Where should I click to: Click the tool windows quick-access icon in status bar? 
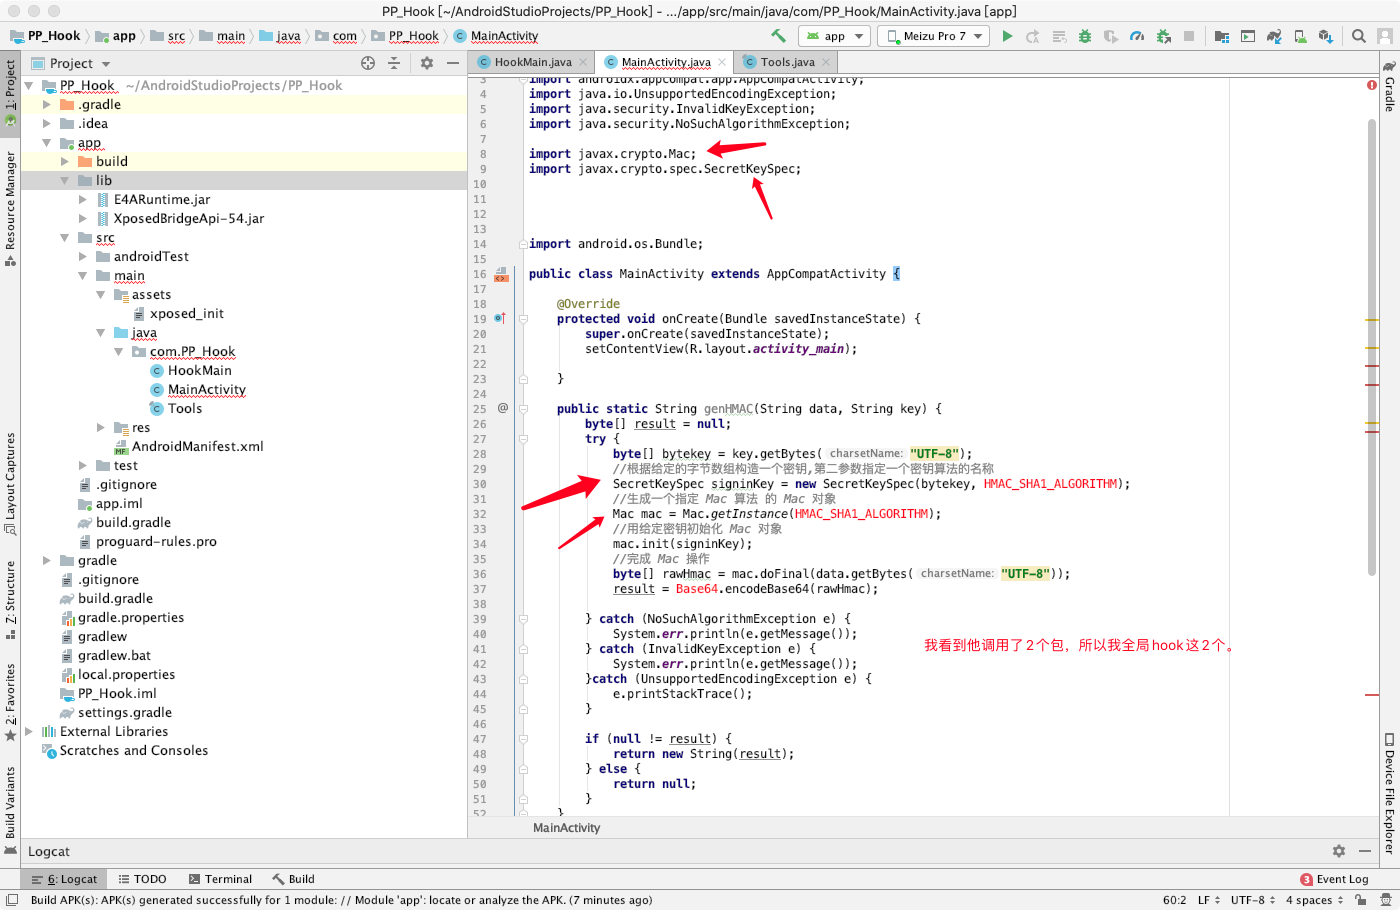pos(11,900)
